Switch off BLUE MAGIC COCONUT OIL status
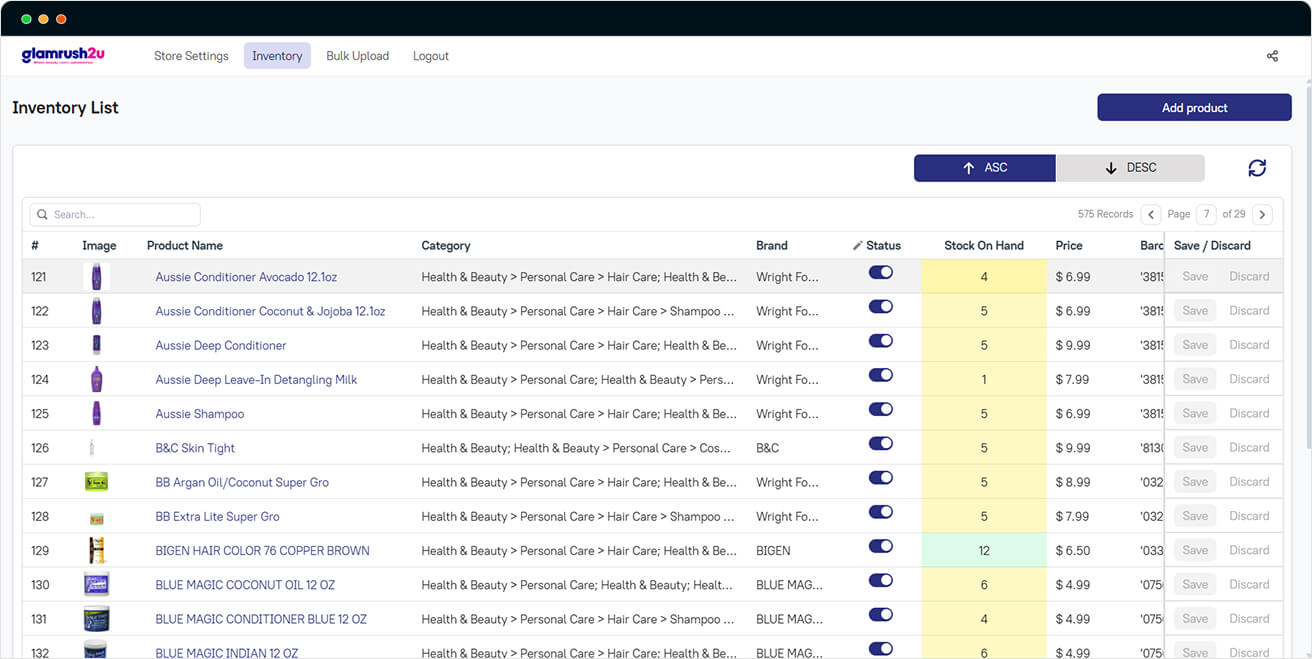Image resolution: width=1312 pixels, height=659 pixels. [880, 581]
